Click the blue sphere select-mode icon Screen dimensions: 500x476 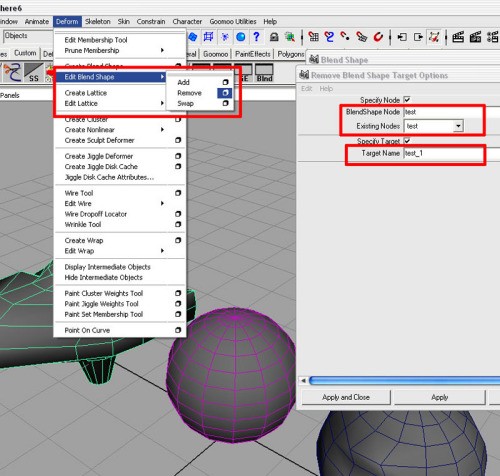pyautogui.click(x=241, y=37)
